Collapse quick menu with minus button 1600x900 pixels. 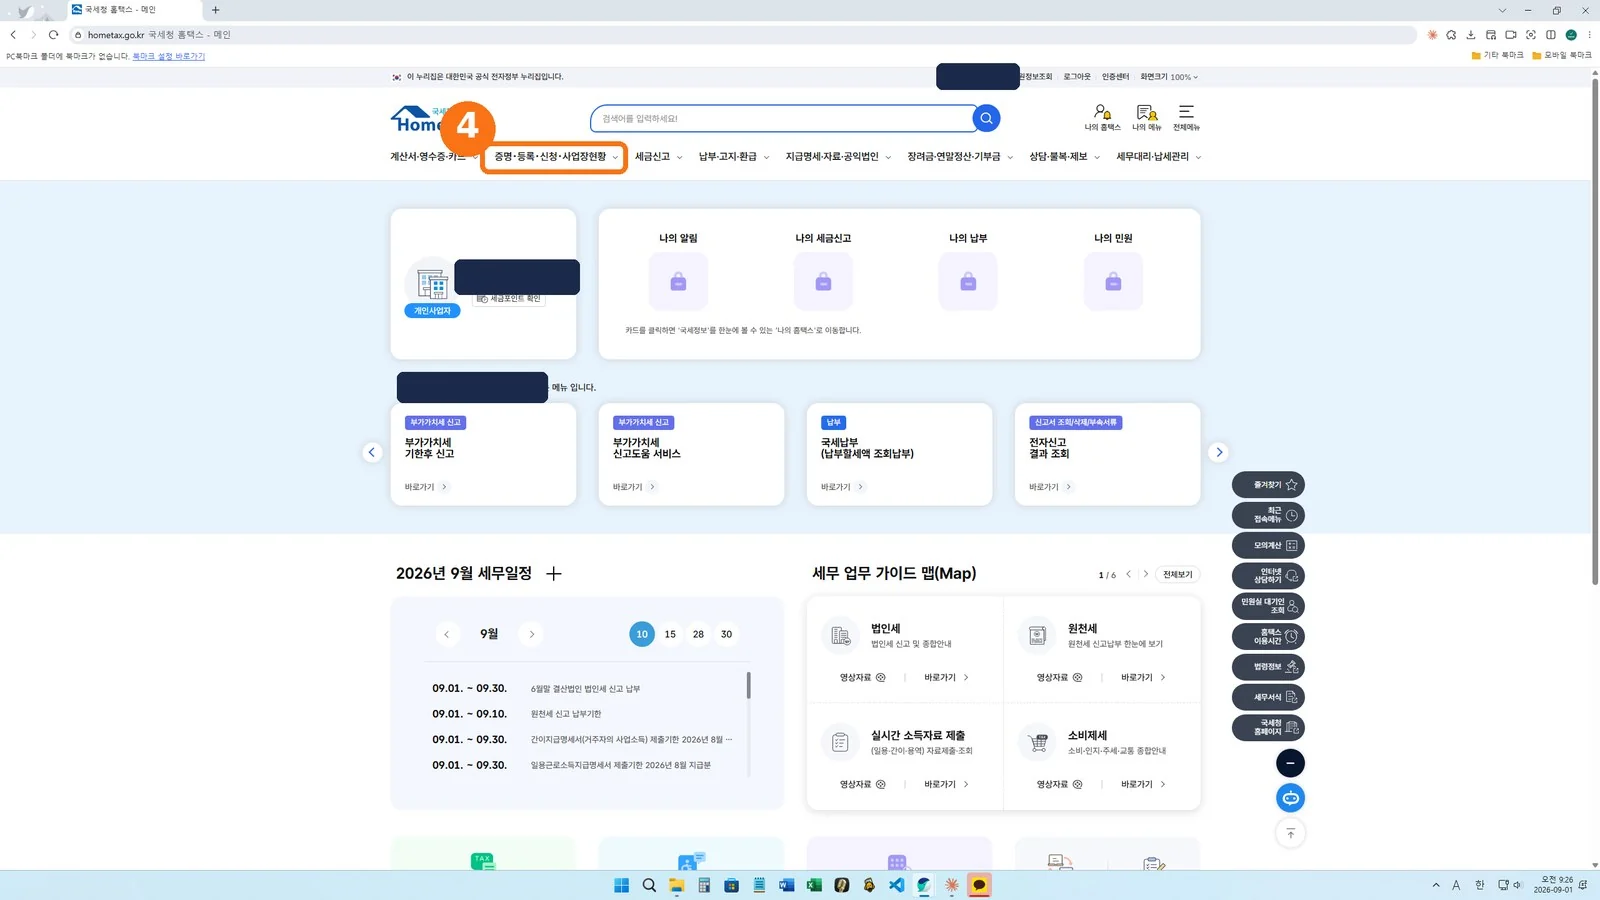pos(1290,763)
